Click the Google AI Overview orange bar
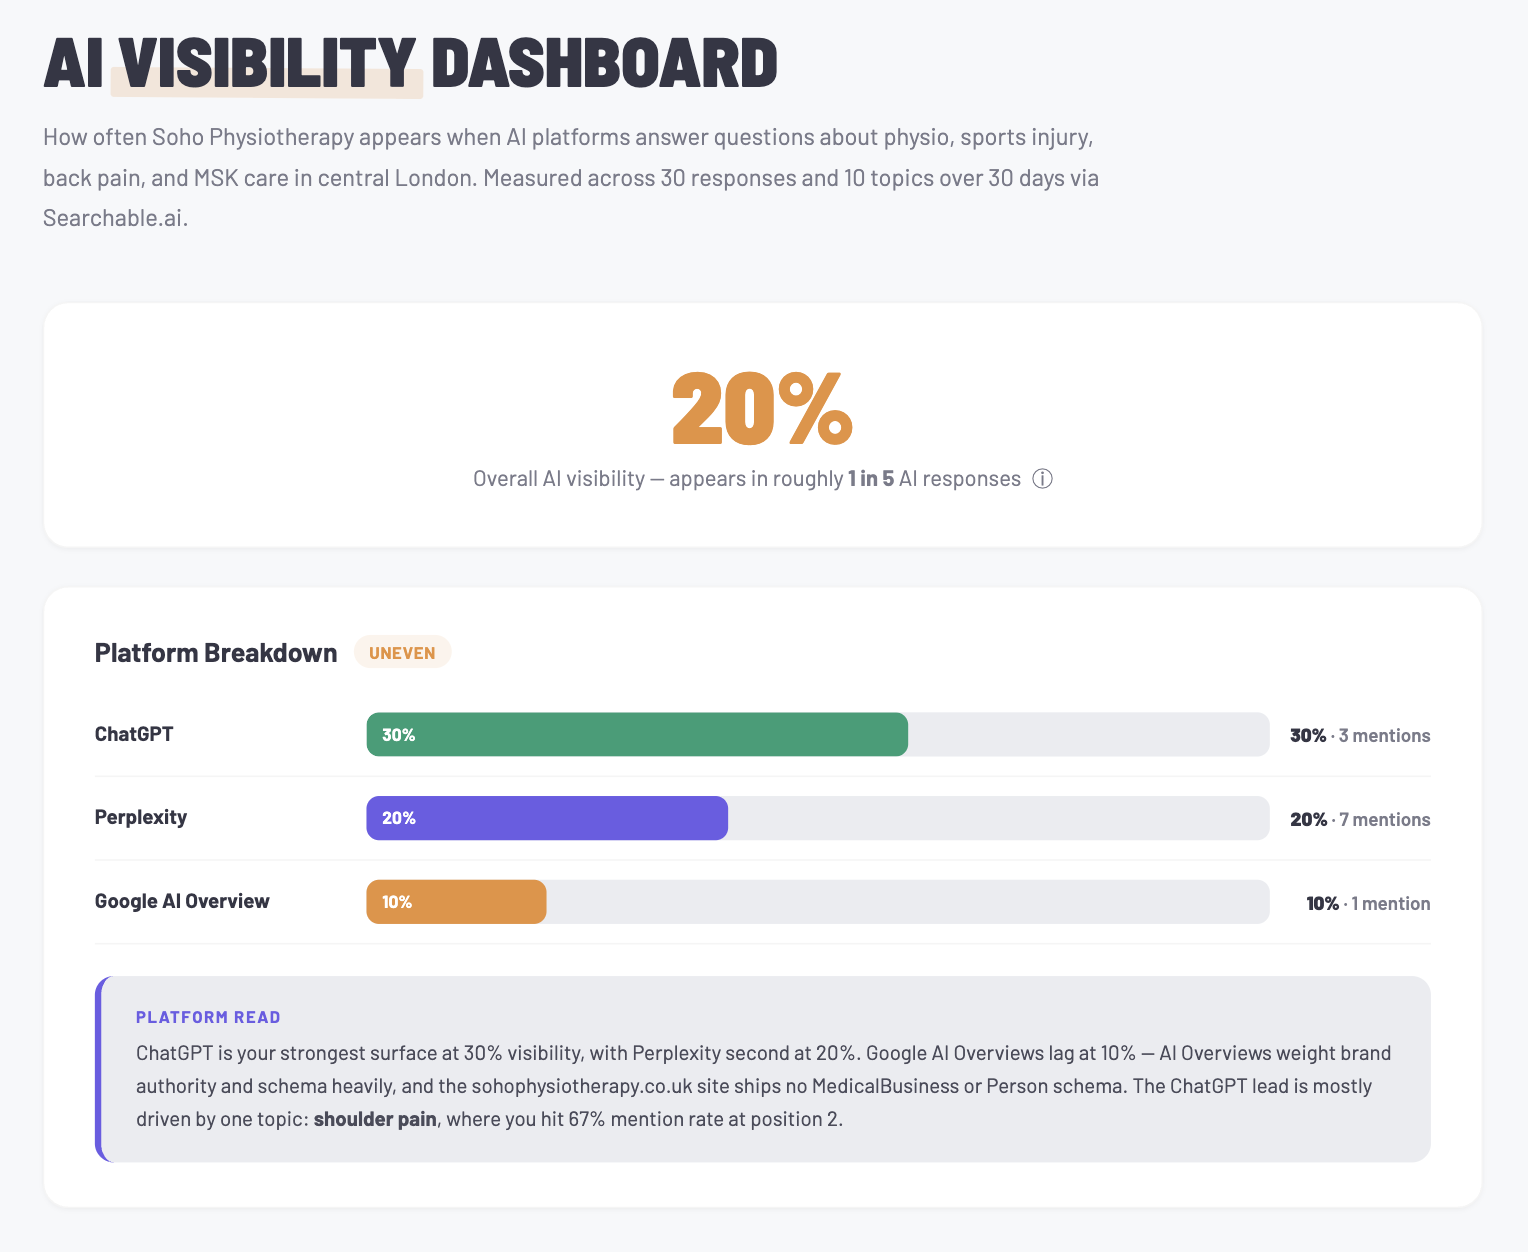 click(x=456, y=901)
